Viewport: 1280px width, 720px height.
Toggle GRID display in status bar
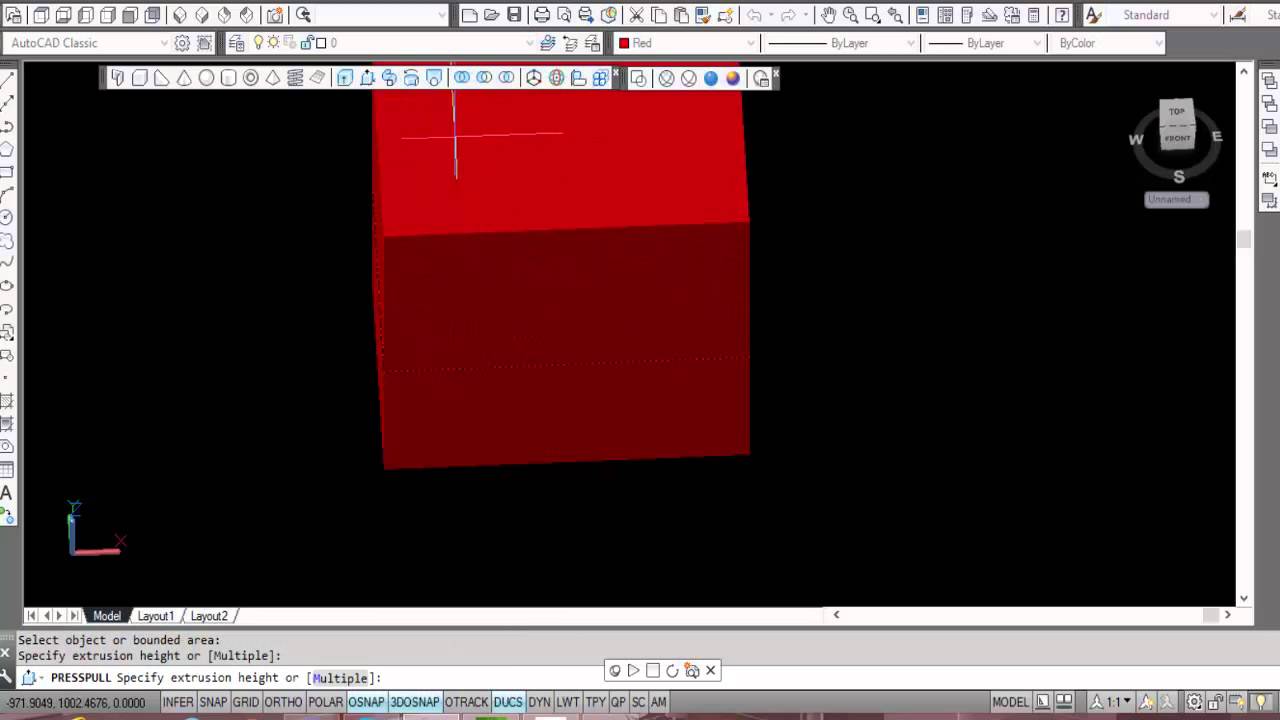[246, 702]
